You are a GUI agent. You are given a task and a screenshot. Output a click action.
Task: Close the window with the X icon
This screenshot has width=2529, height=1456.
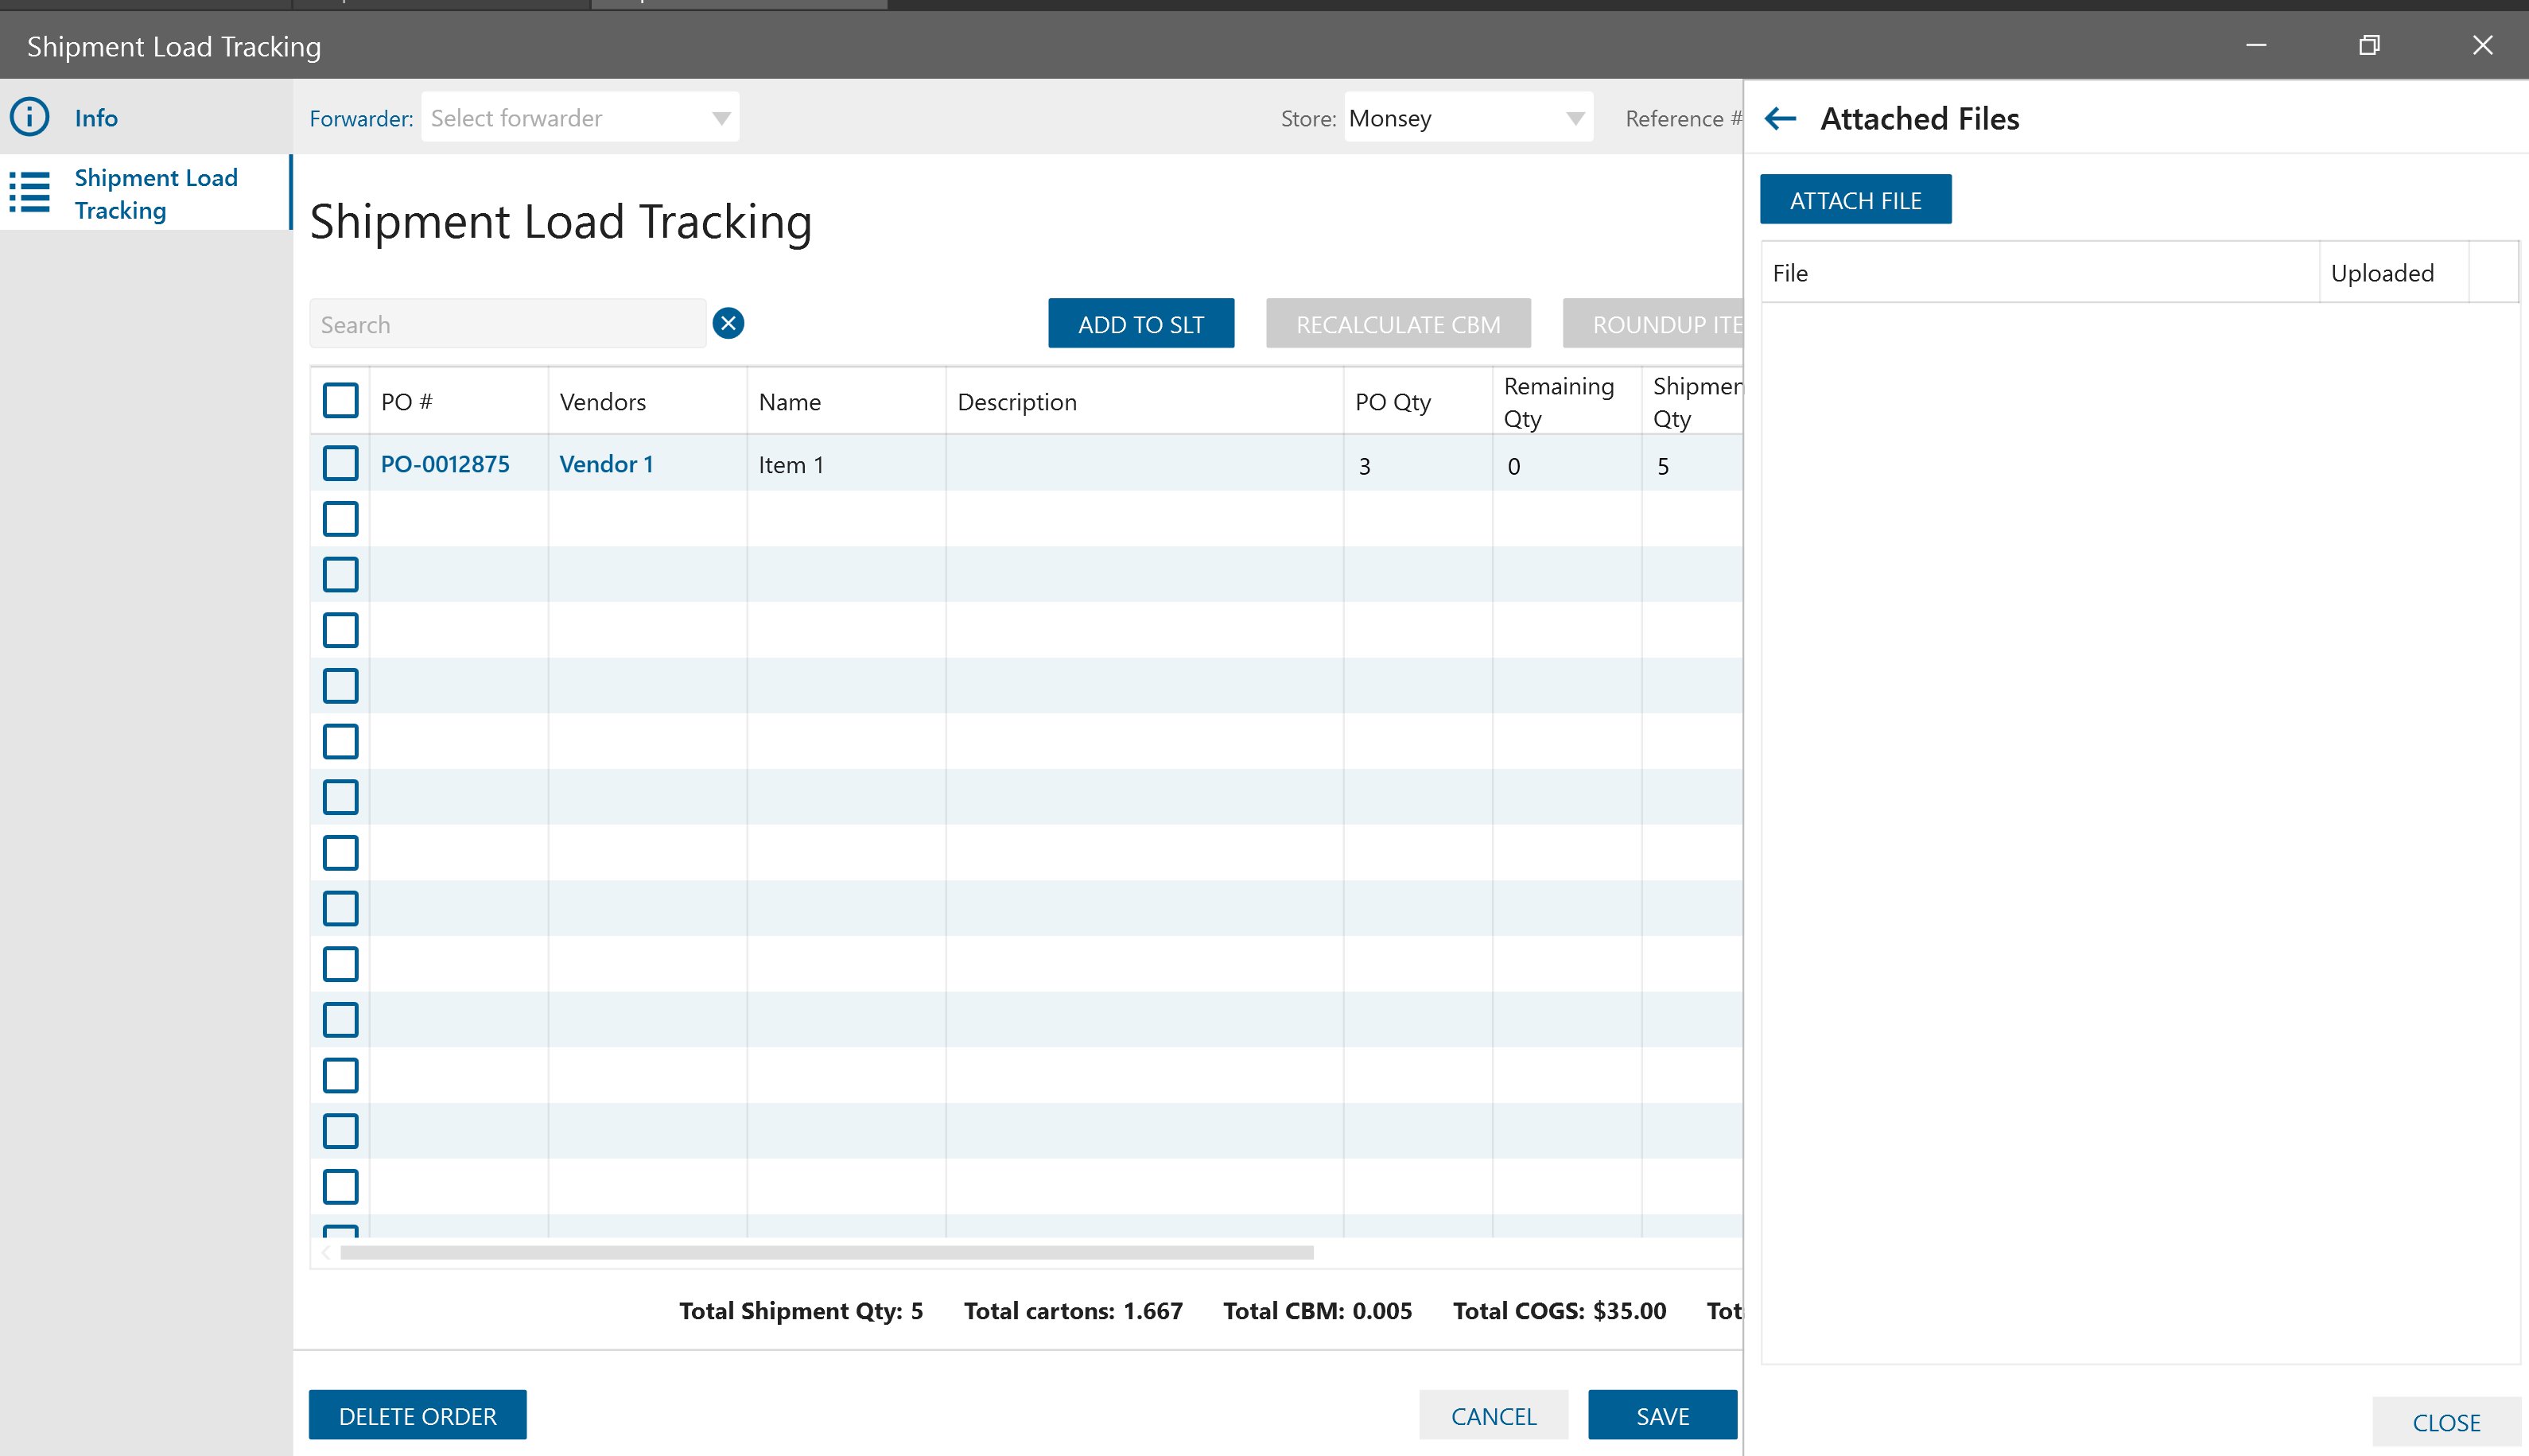click(x=2482, y=45)
